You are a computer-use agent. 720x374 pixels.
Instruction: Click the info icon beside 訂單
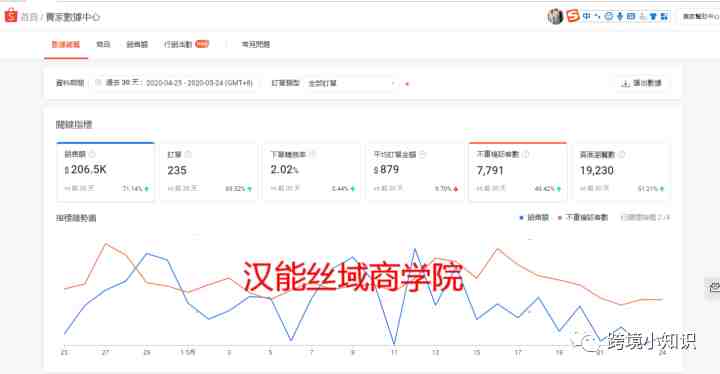tap(188, 154)
